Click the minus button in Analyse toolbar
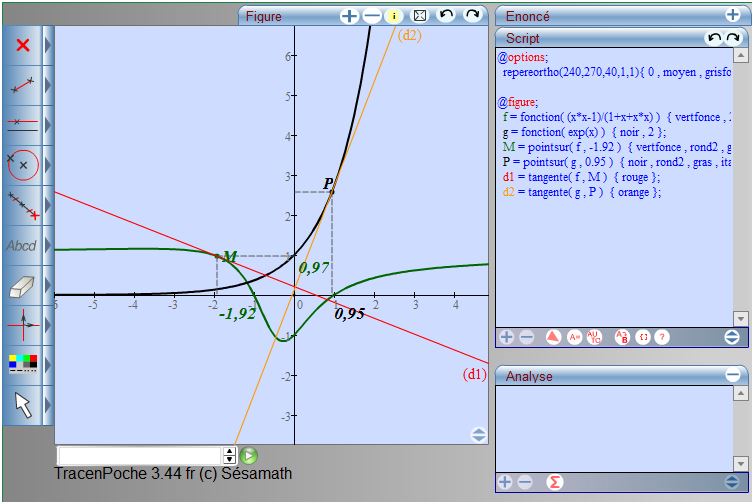Image resolution: width=753 pixels, height=504 pixels. click(x=525, y=481)
